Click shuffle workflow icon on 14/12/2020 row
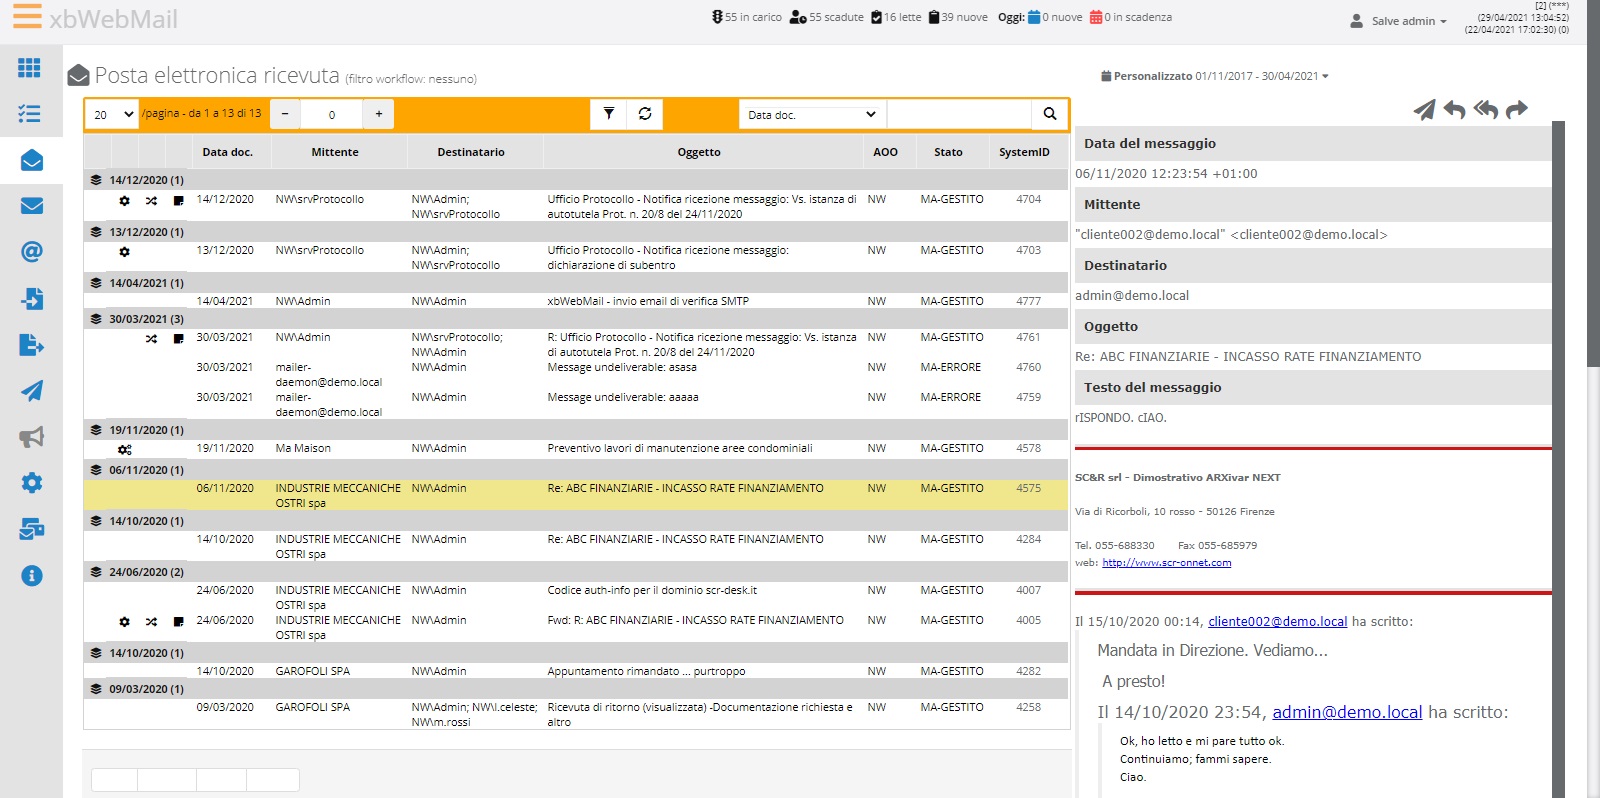The height and width of the screenshot is (798, 1600). pos(151,201)
